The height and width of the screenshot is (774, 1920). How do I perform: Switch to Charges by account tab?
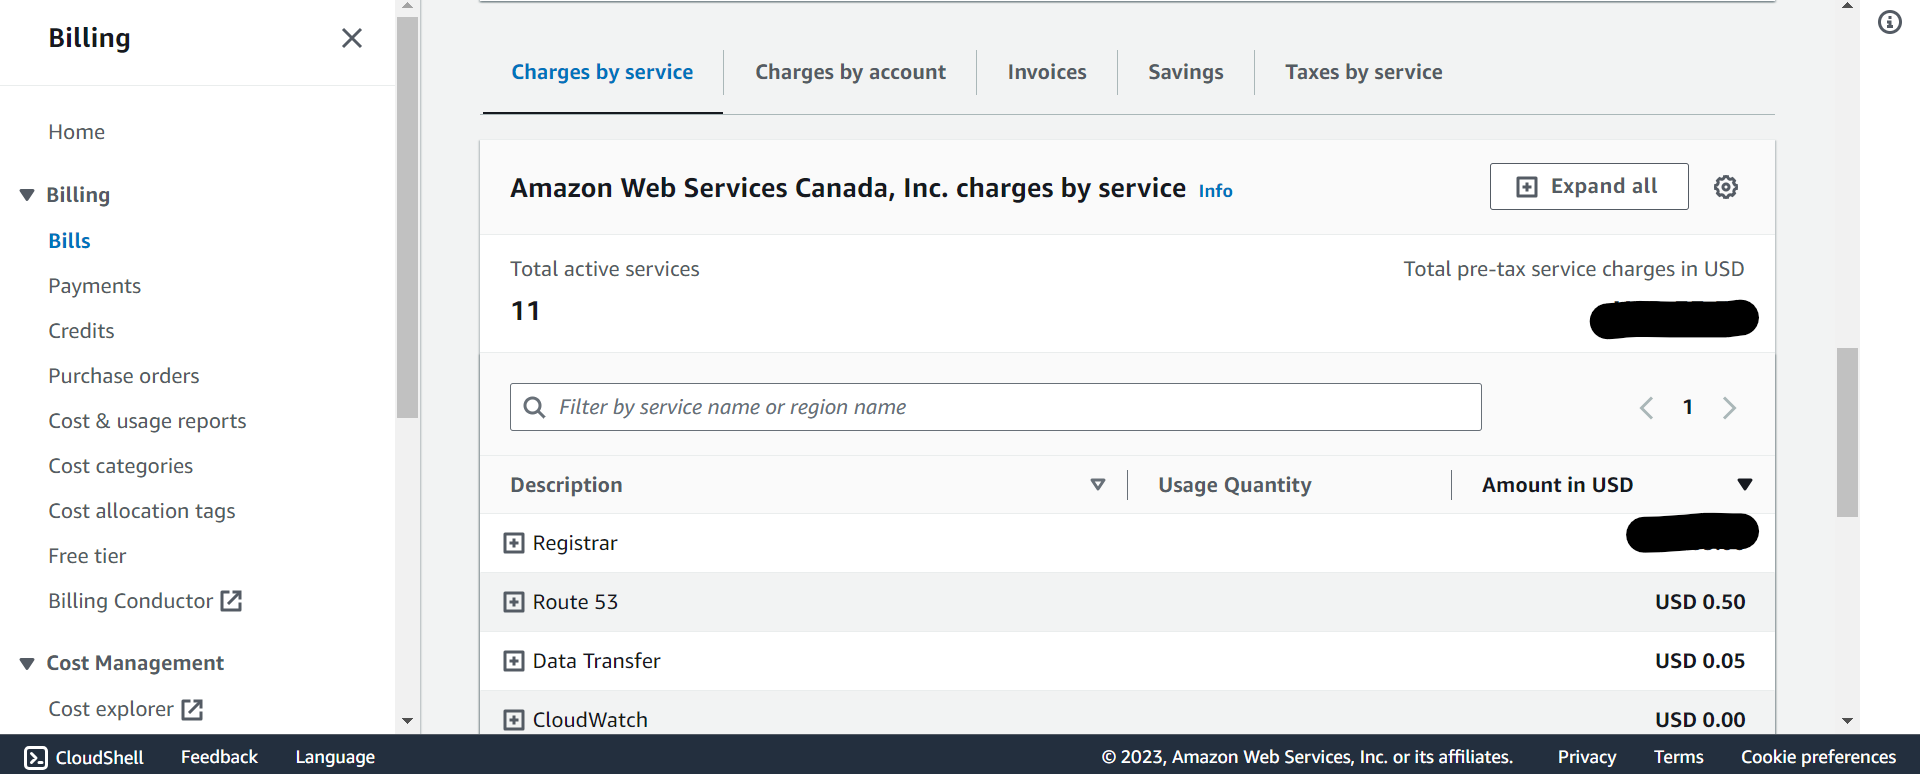click(850, 72)
